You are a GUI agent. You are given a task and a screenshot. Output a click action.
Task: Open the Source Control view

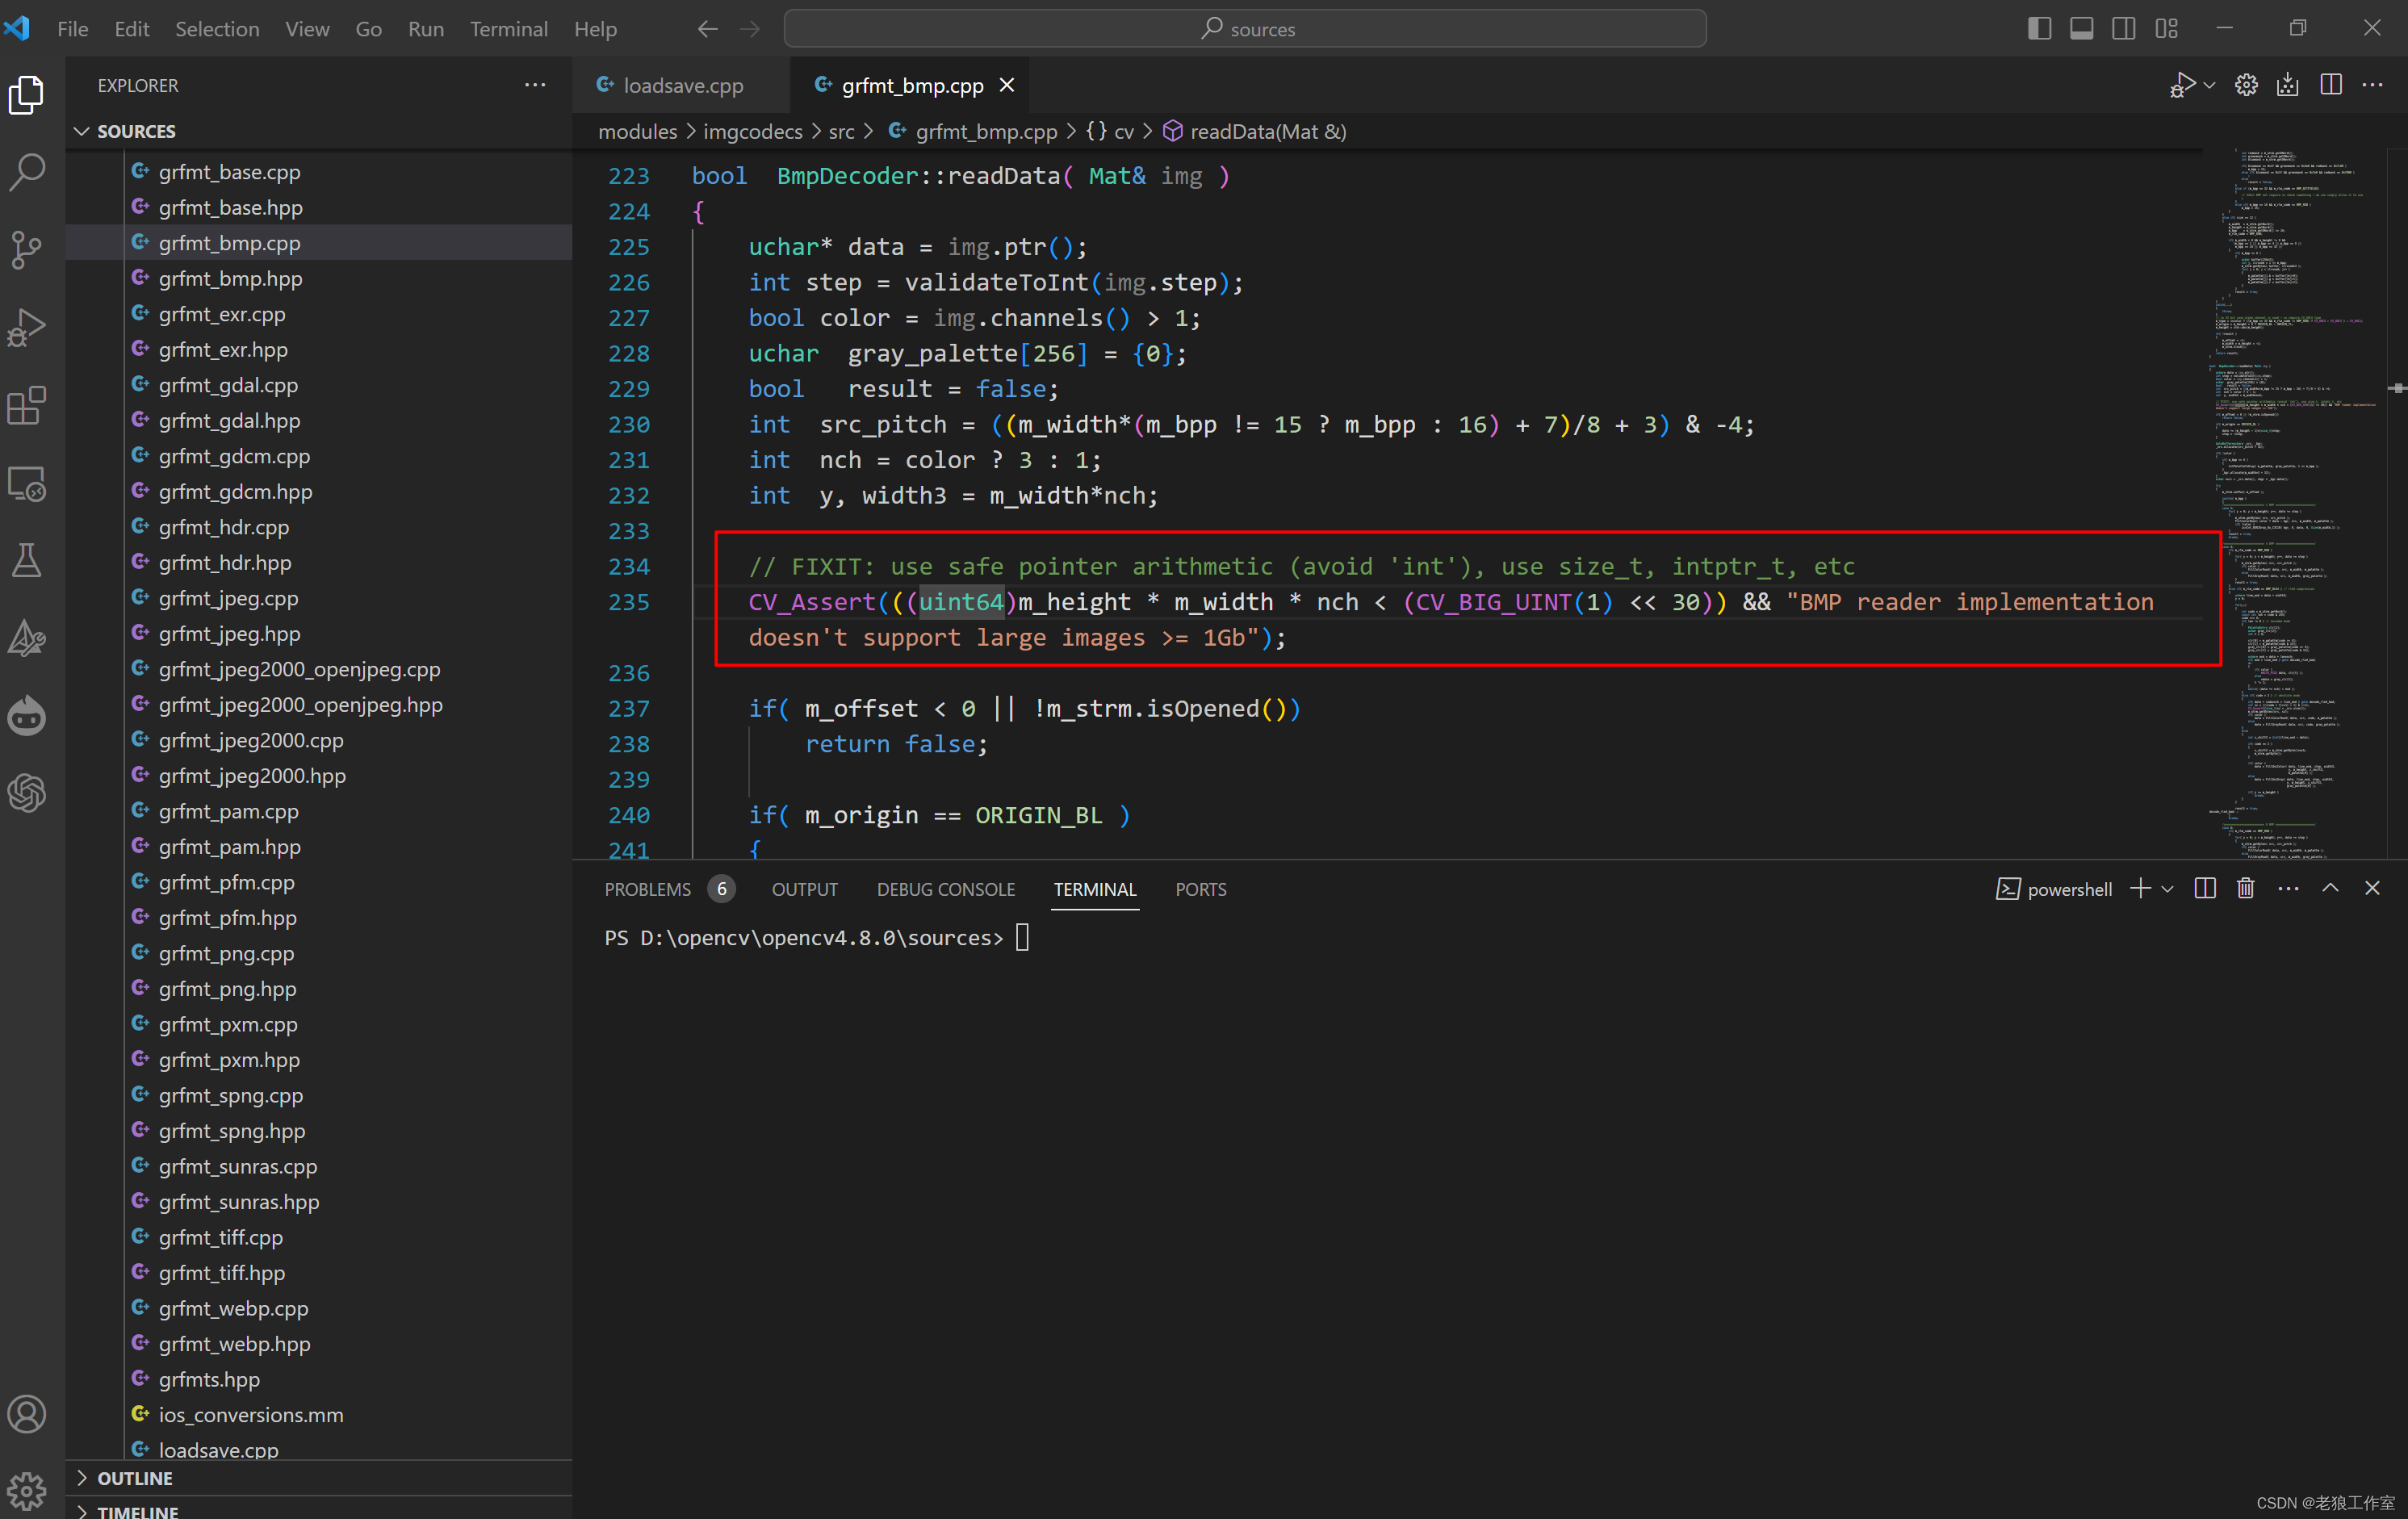(27, 250)
